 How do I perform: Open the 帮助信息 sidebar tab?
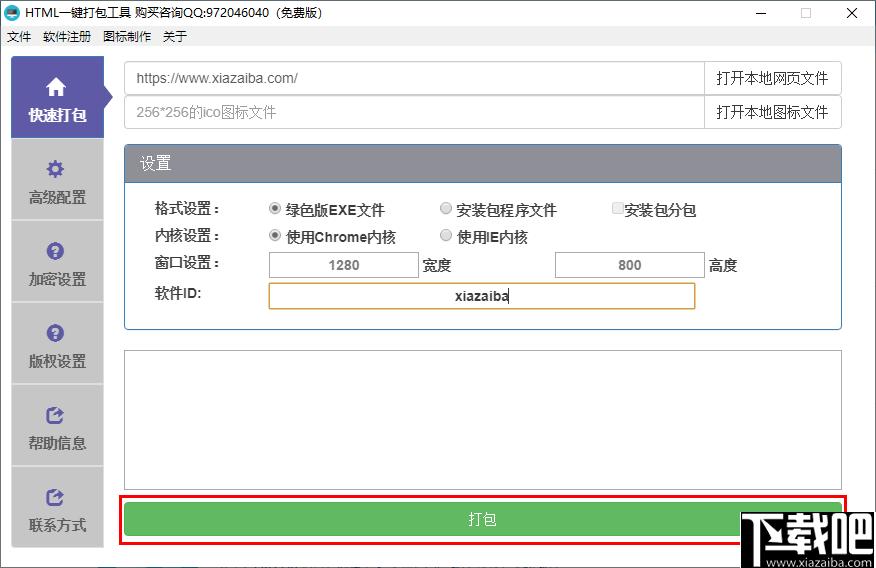[58, 426]
